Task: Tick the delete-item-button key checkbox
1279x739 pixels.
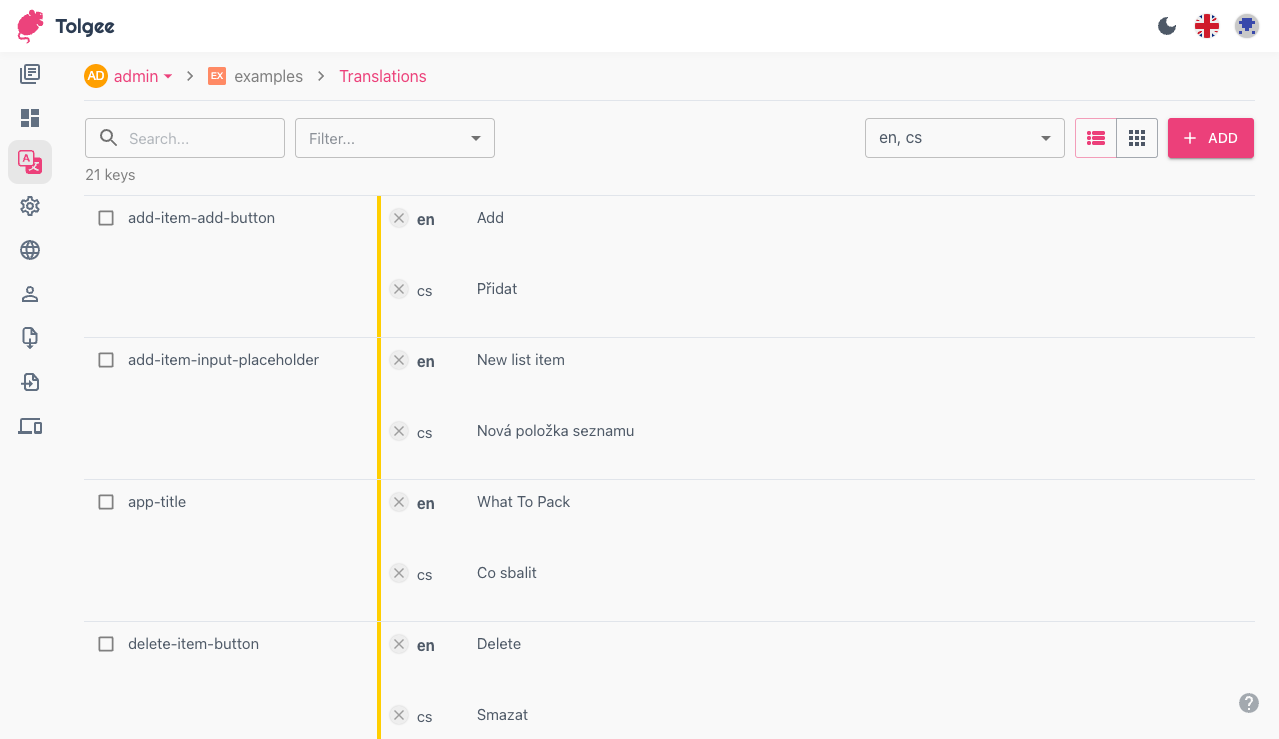Action: [x=106, y=644]
